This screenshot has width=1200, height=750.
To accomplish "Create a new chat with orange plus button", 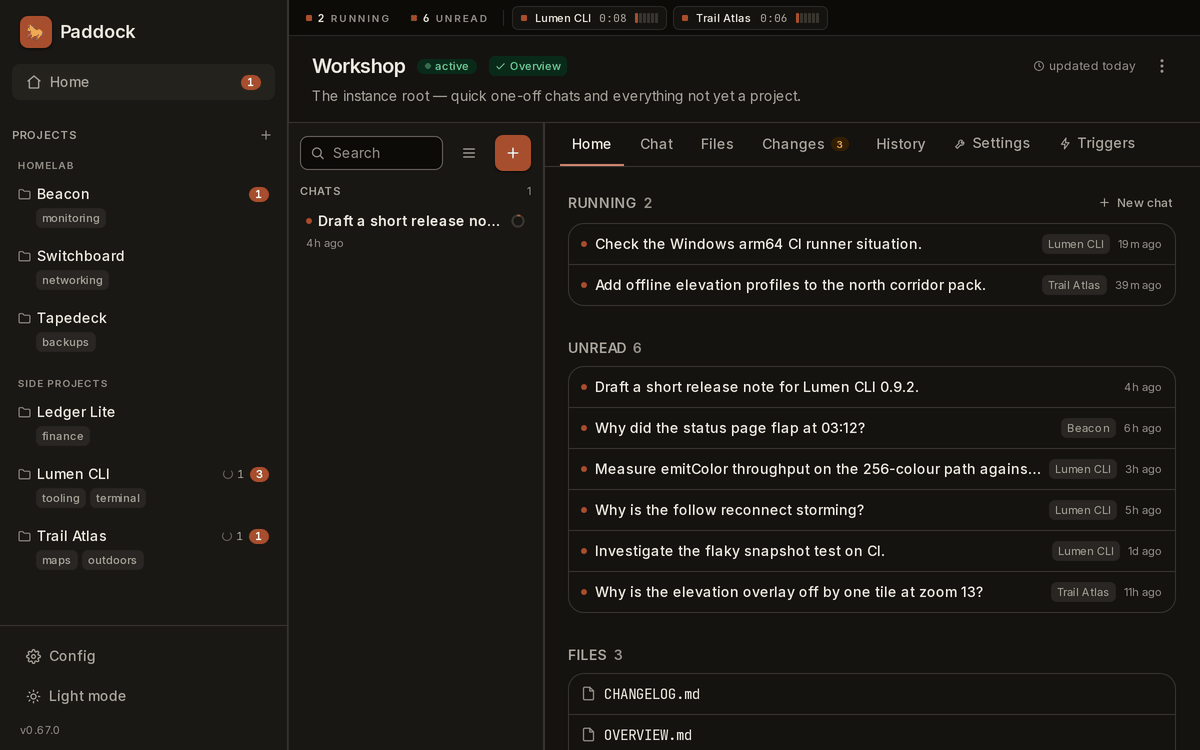I will click(513, 153).
